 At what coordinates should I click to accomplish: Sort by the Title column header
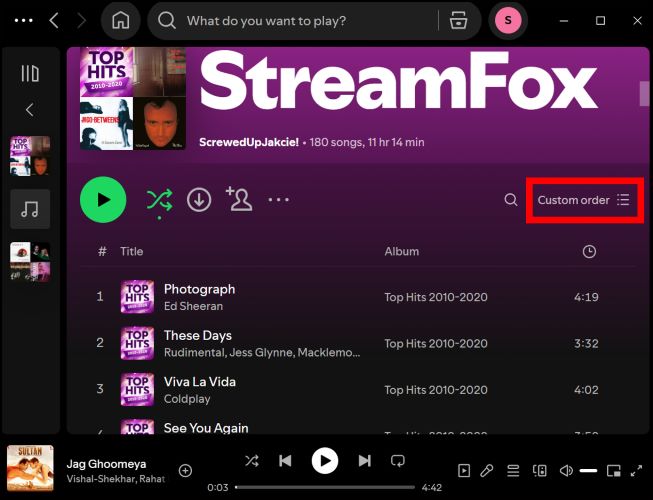click(x=132, y=251)
